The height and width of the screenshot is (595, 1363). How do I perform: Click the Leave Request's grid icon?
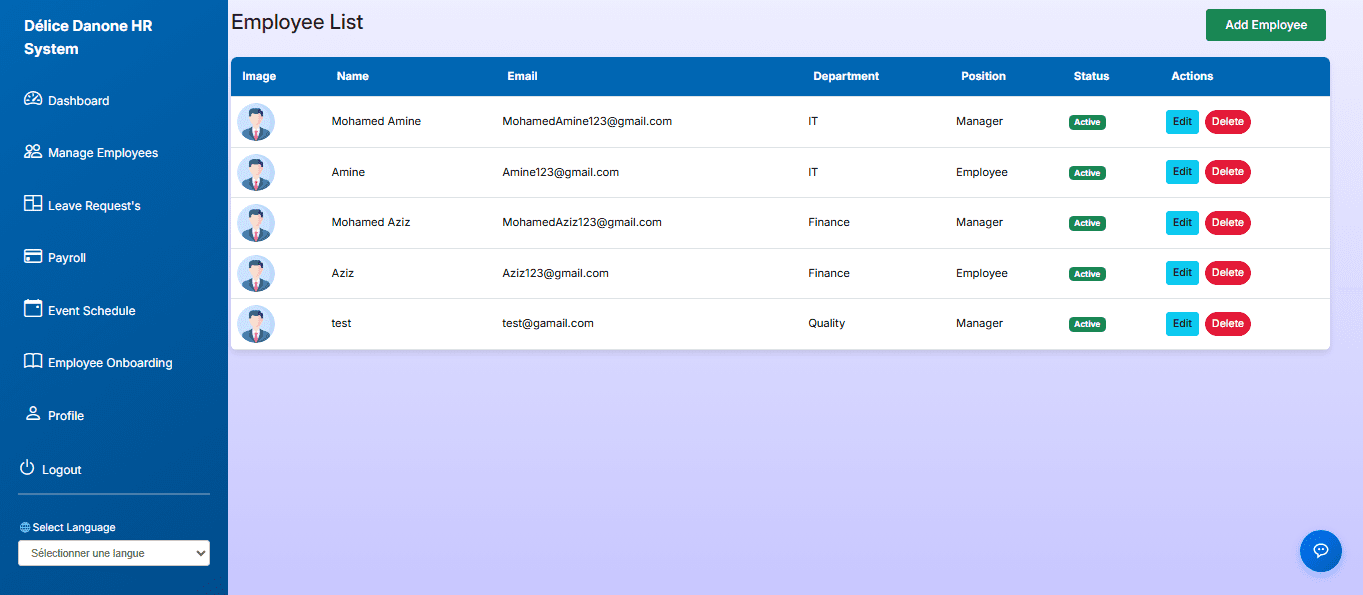[33, 204]
